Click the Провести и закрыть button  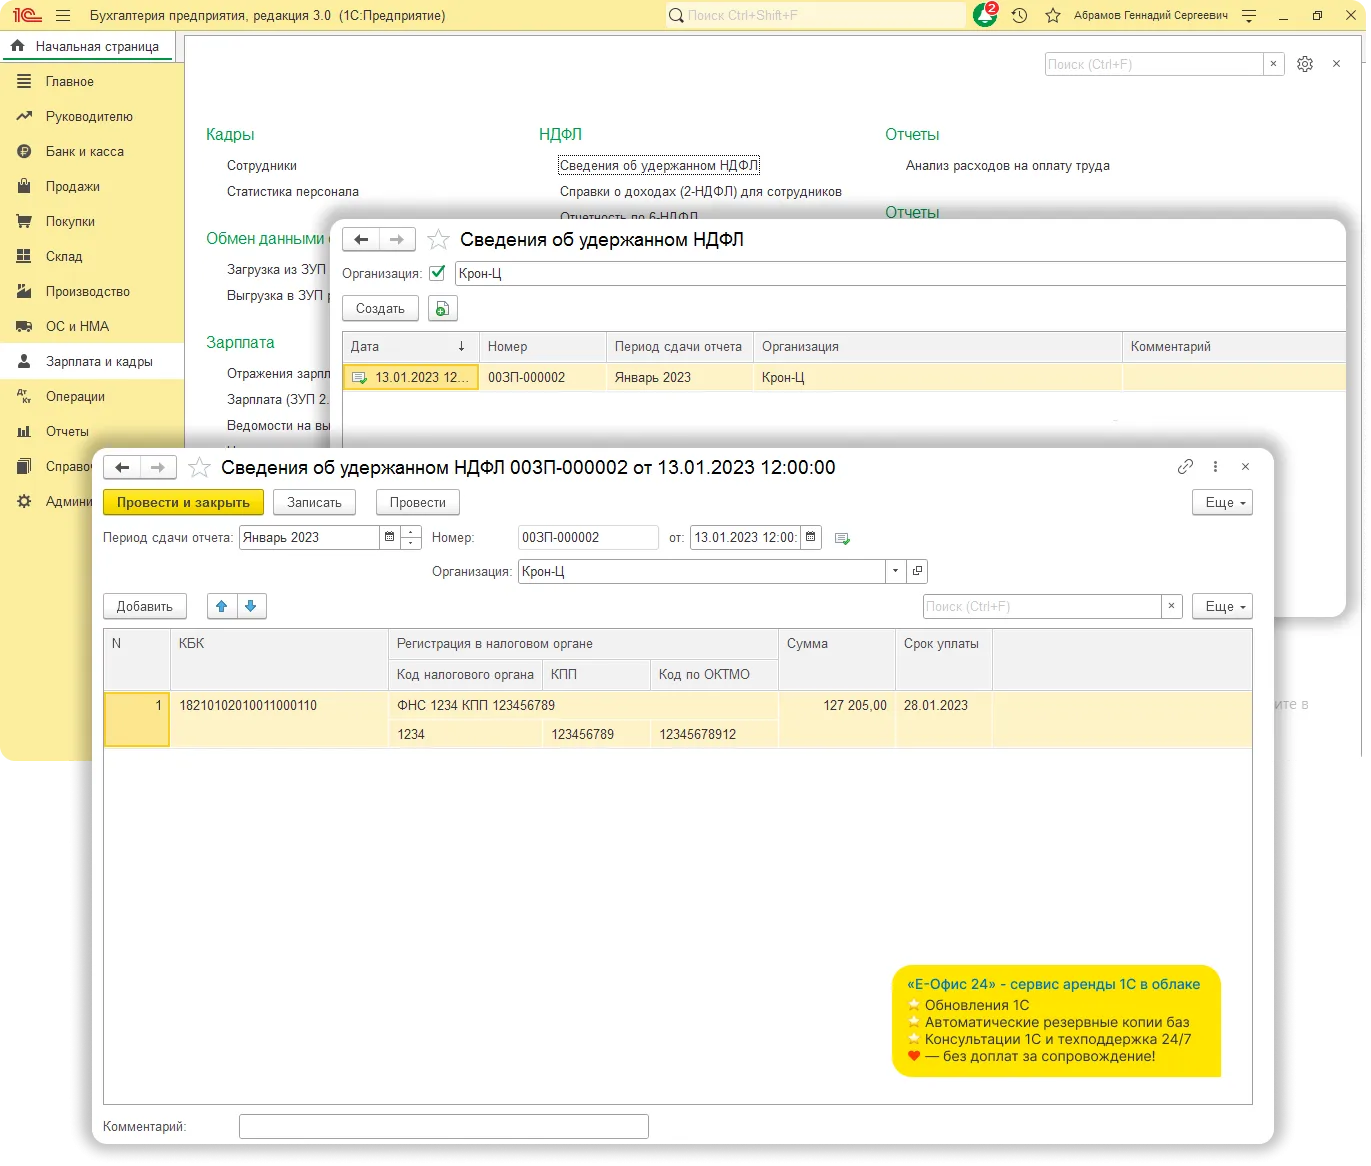[x=183, y=503]
